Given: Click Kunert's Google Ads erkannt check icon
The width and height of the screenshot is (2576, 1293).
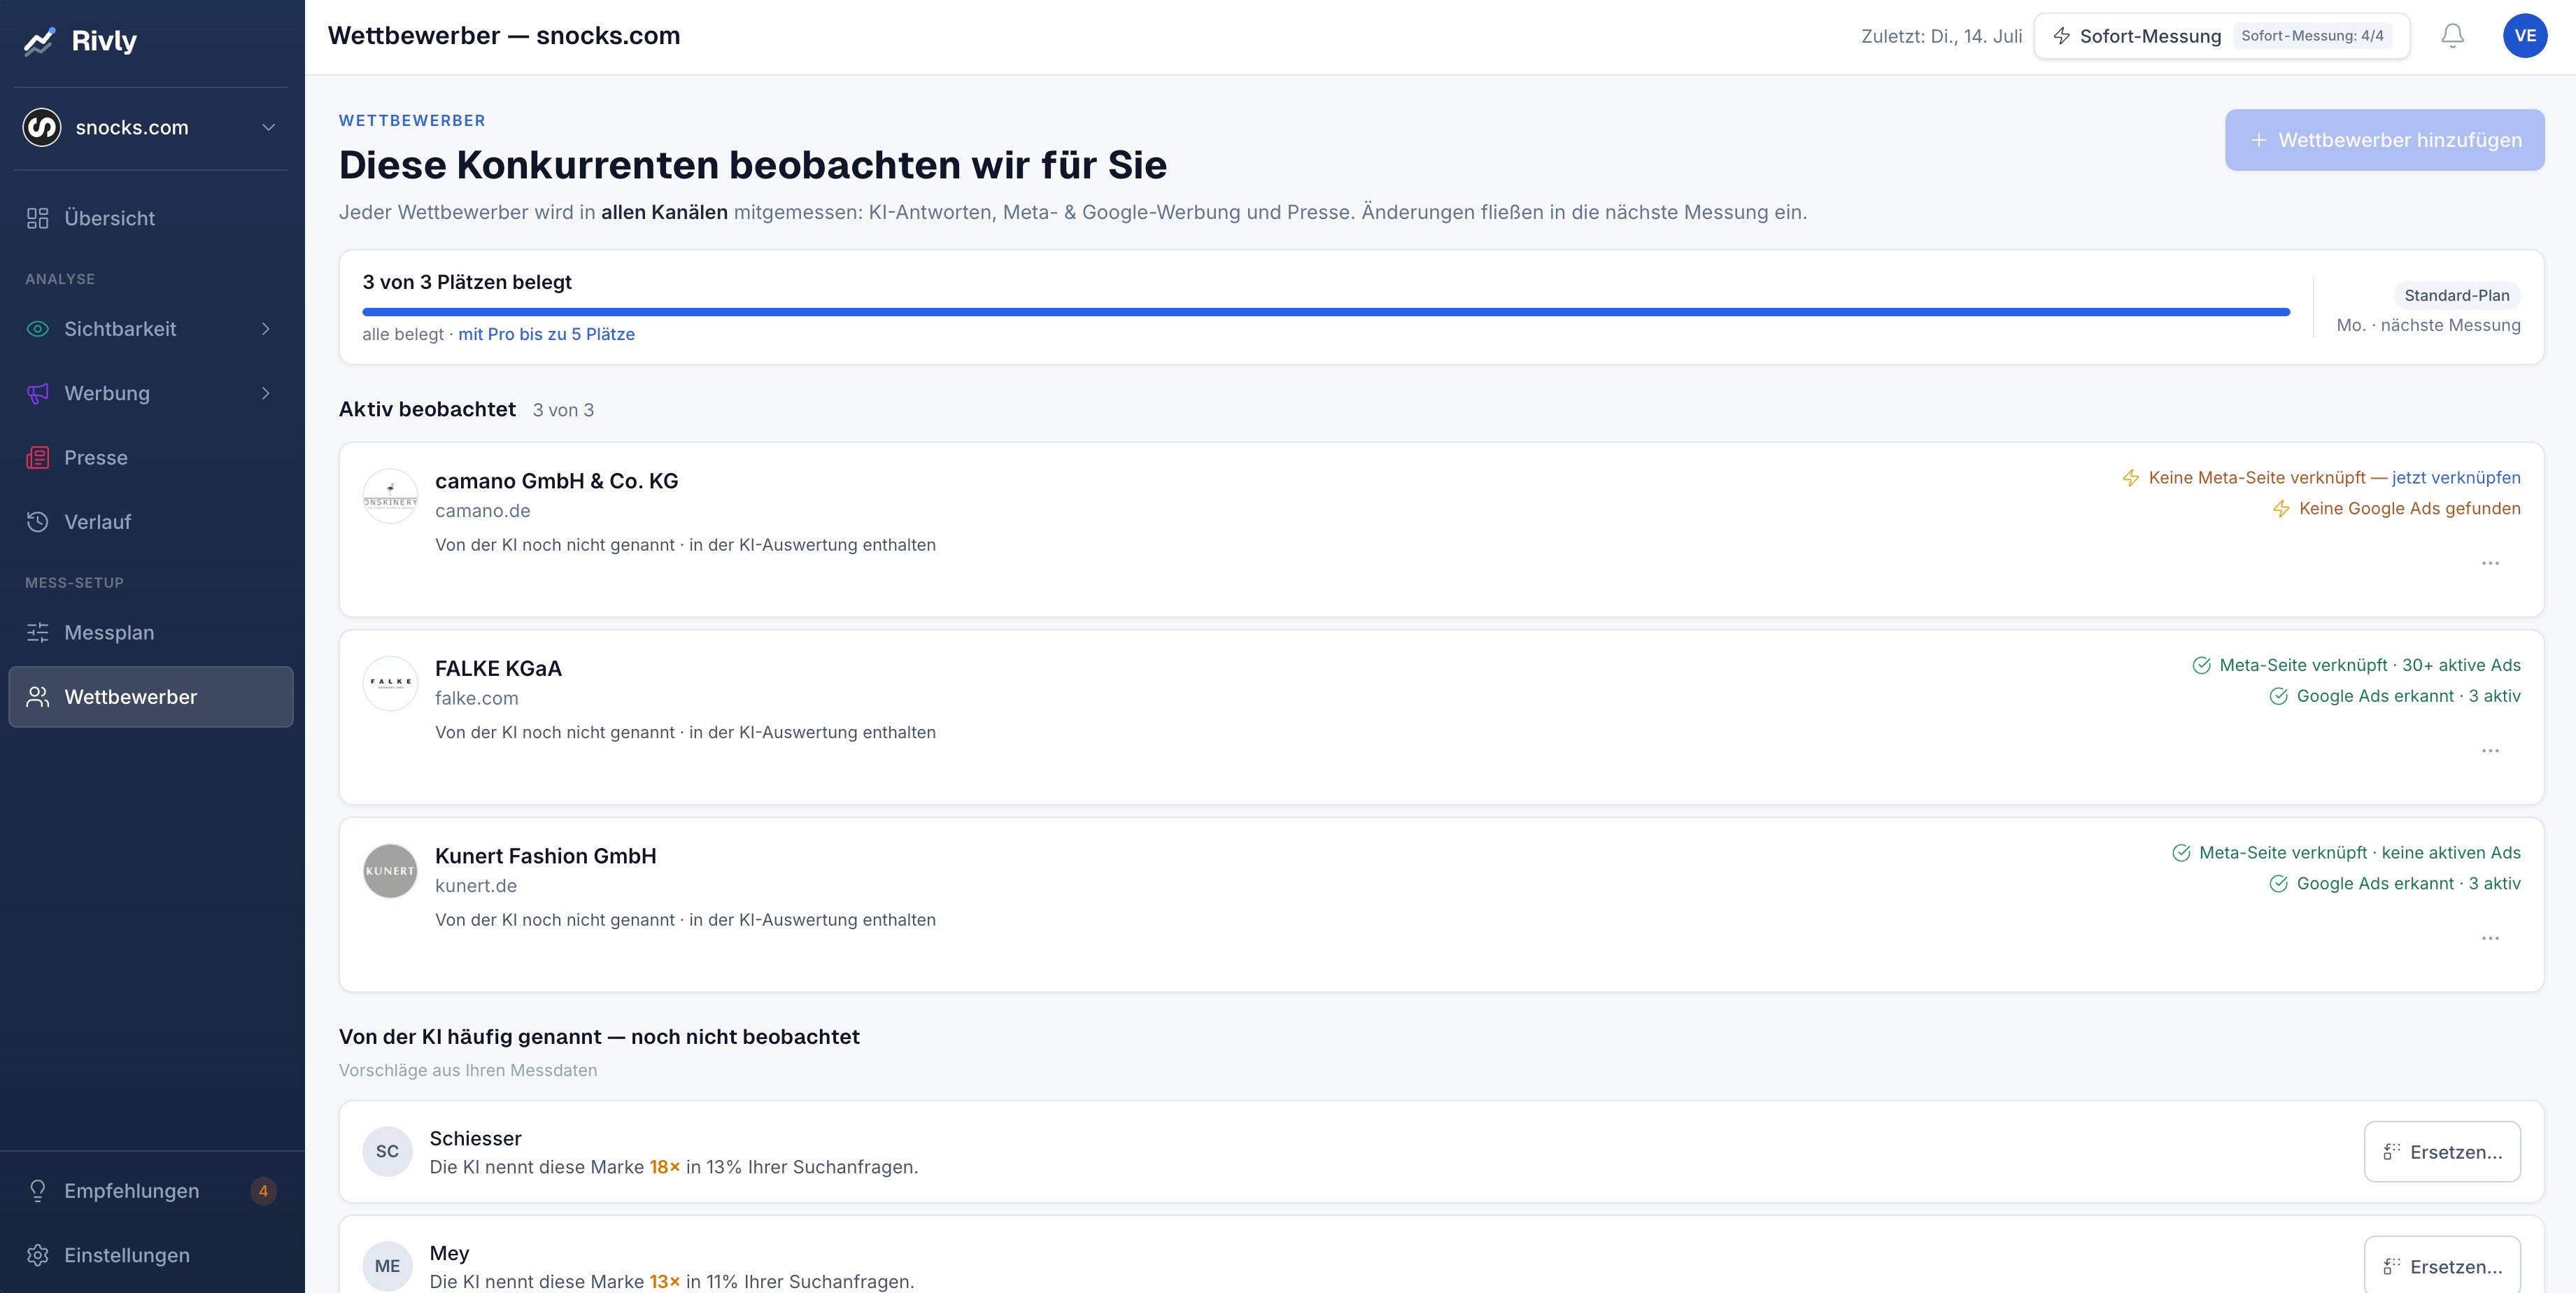Looking at the screenshot, I should (2278, 884).
